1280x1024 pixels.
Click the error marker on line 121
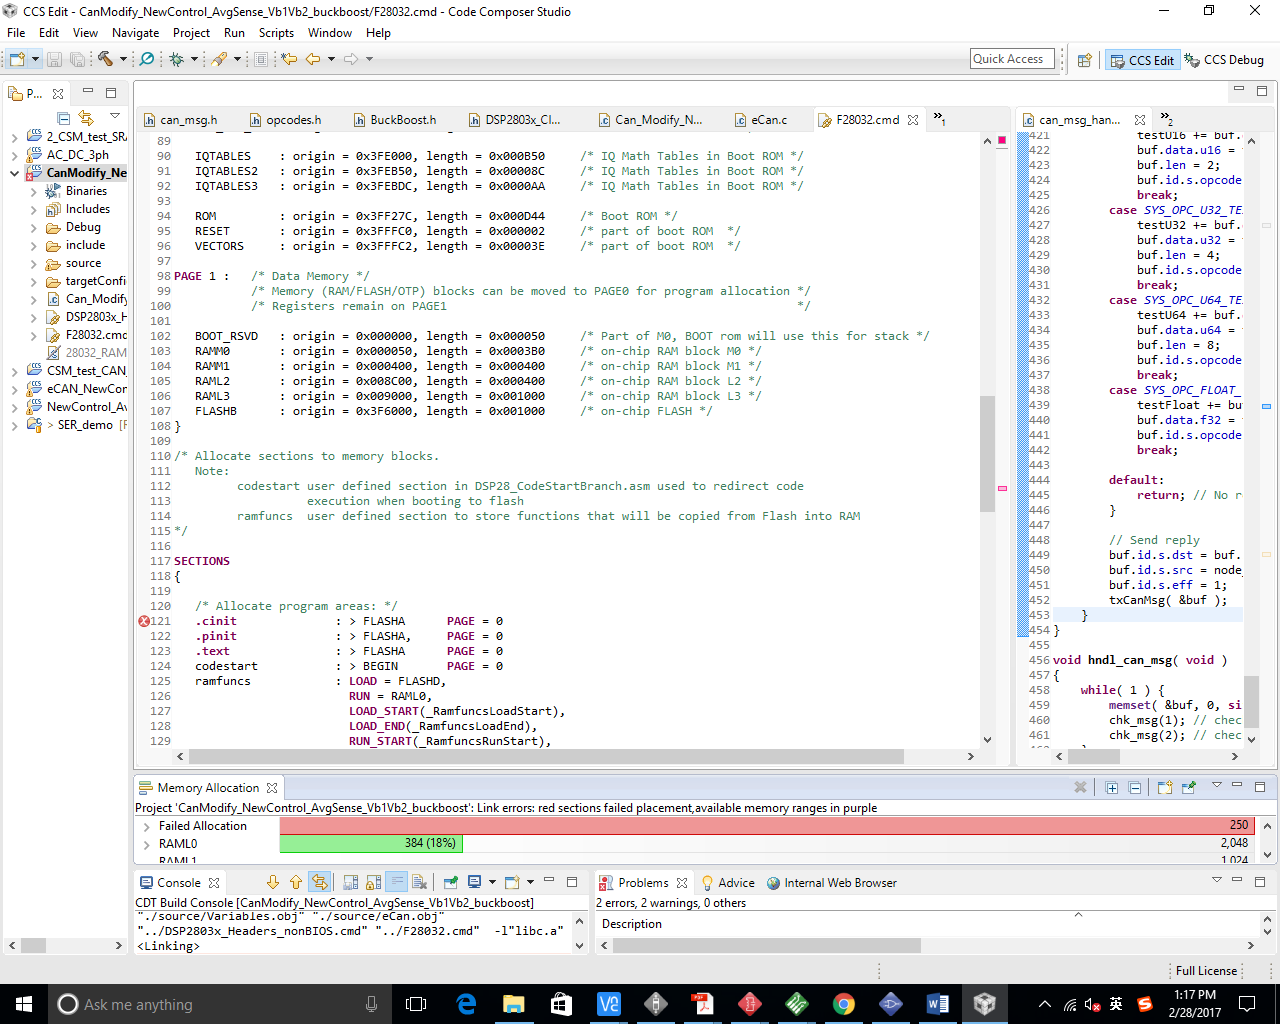[x=144, y=621]
